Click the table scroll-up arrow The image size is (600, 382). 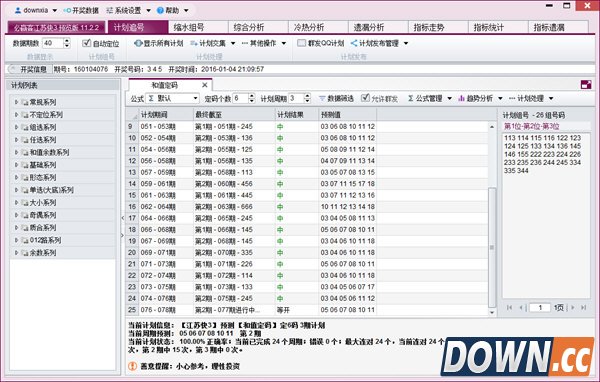(492, 127)
